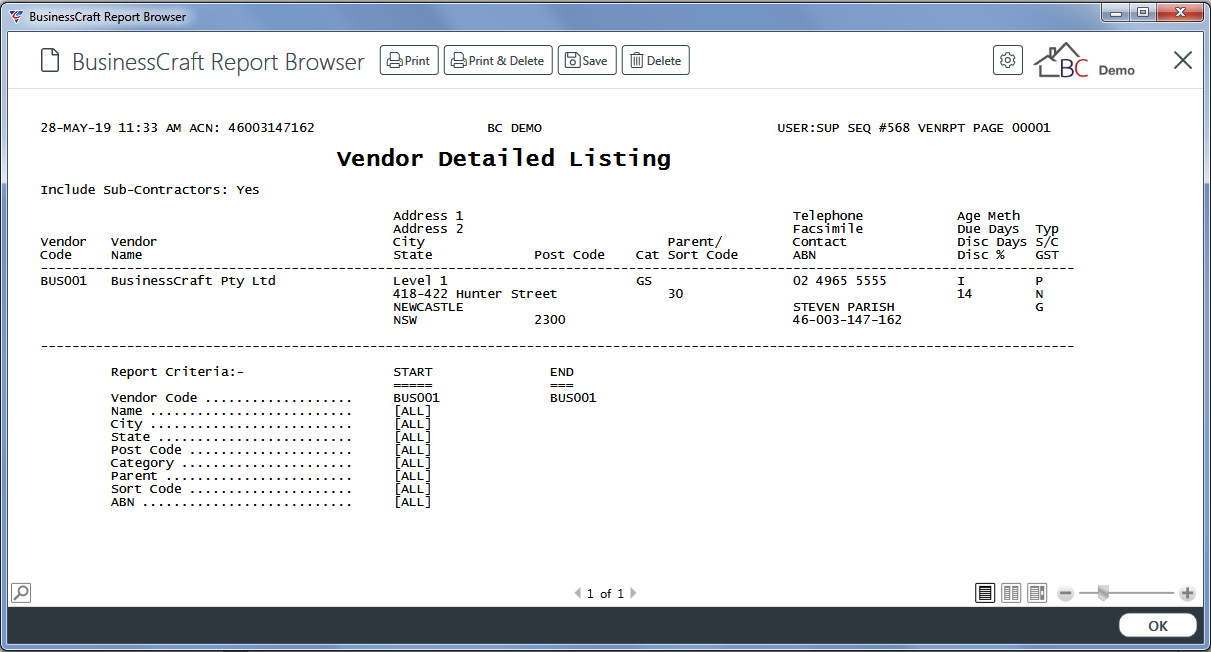This screenshot has width=1211, height=652.
Task: Click the '28-MAY-19 11:33 AM' timestamp
Action: (x=111, y=128)
